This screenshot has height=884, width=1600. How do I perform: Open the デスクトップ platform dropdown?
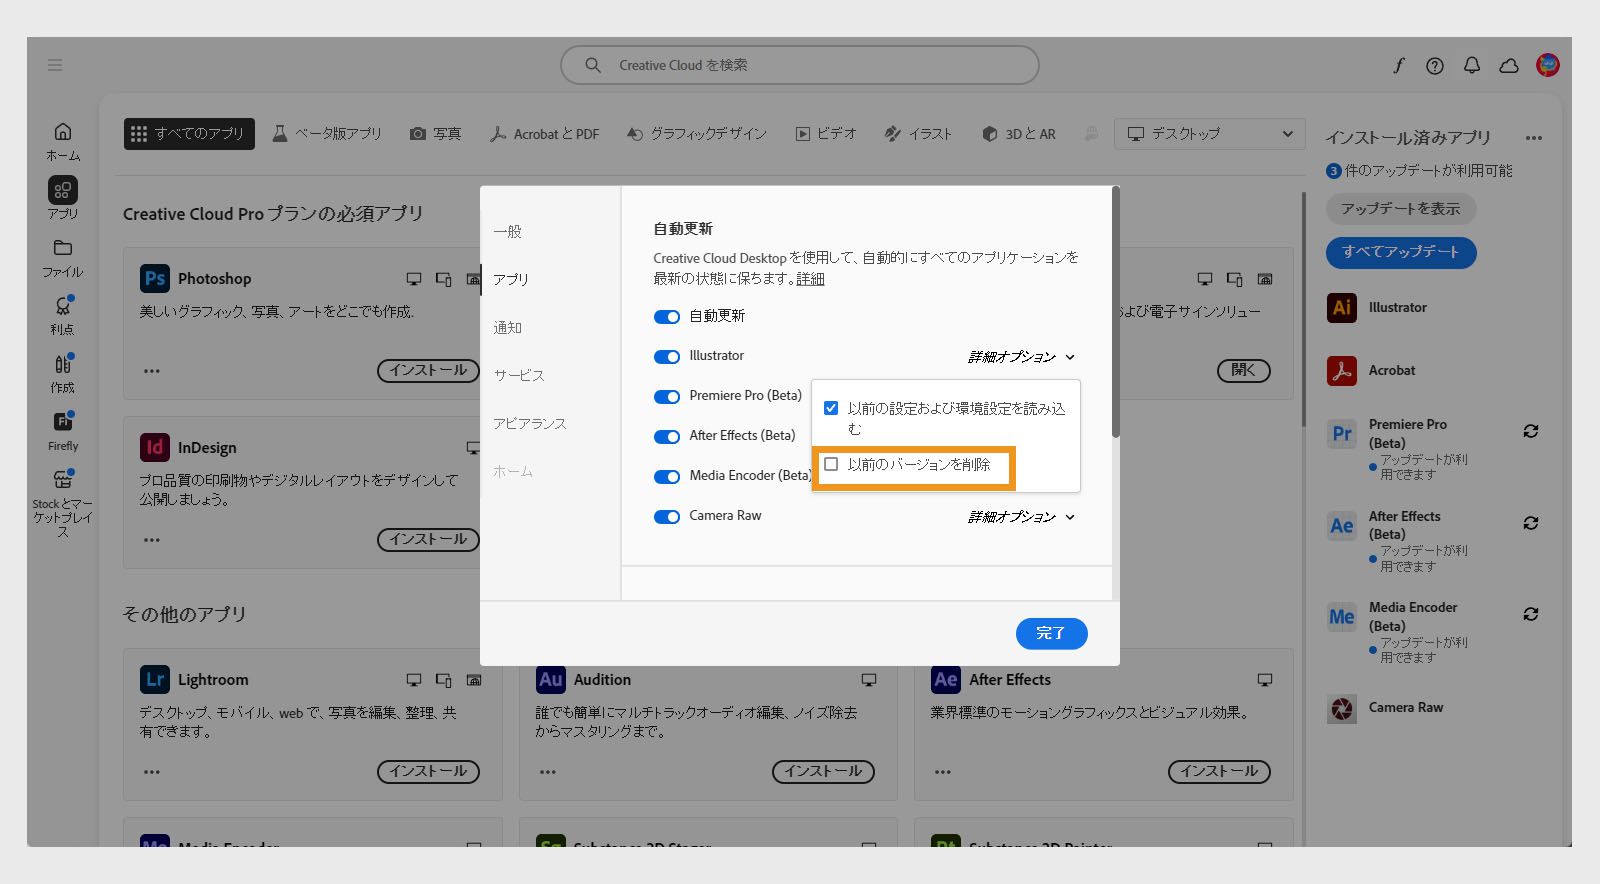pos(1210,134)
